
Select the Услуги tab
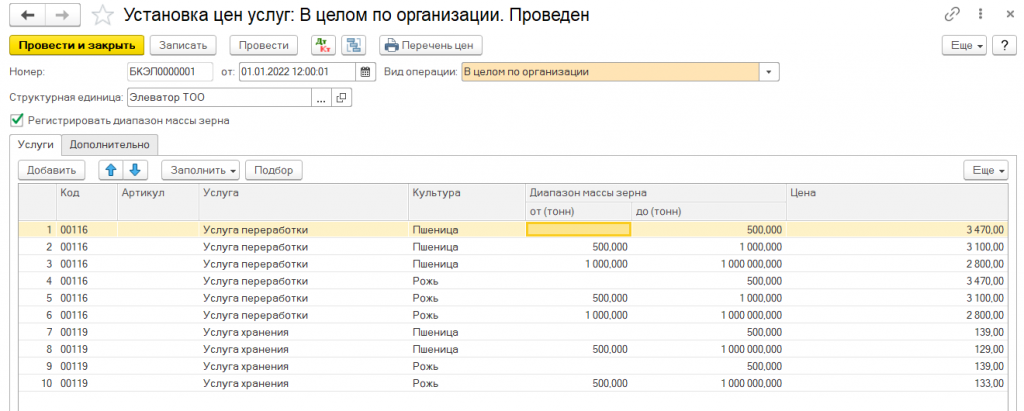tap(35, 145)
